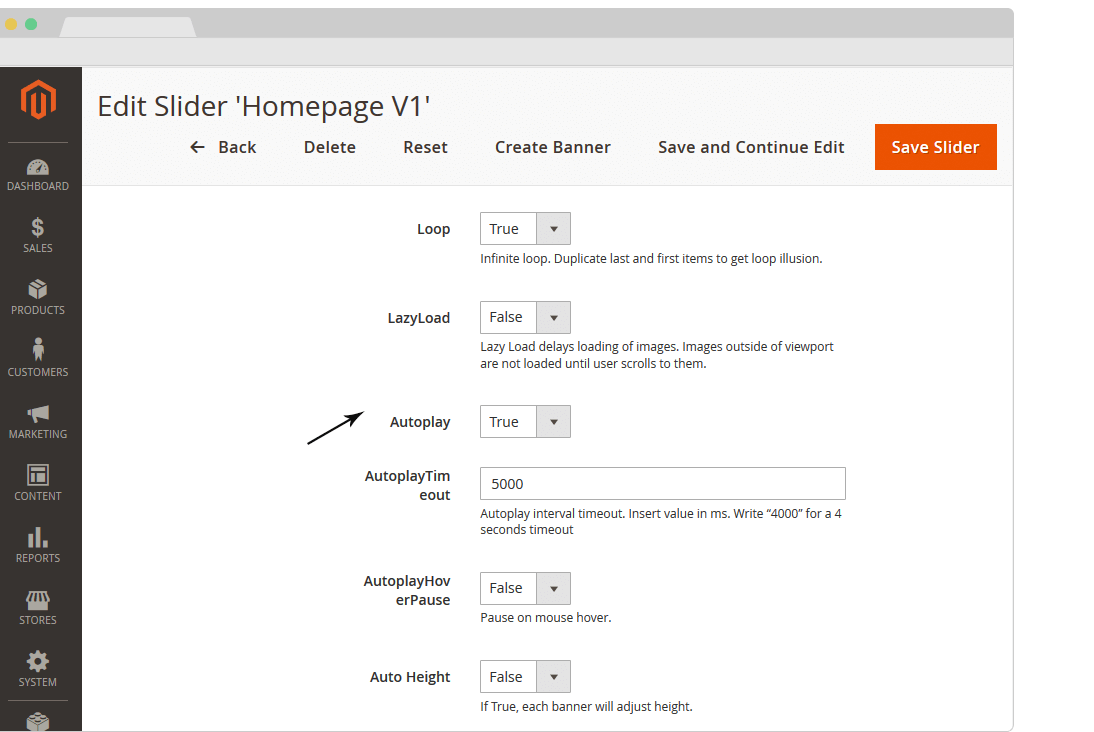This screenshot has height=732, width=1094.
Task: Click Create Banner button
Action: coord(552,147)
